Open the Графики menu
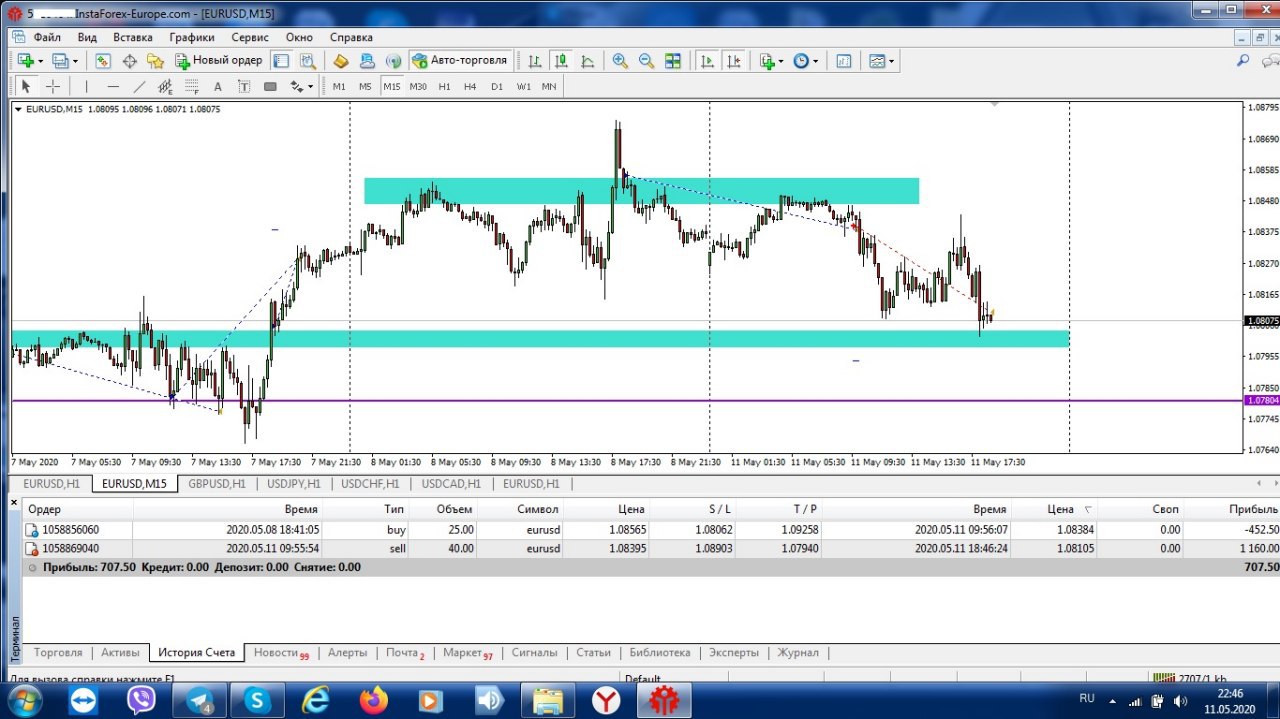 pos(192,37)
